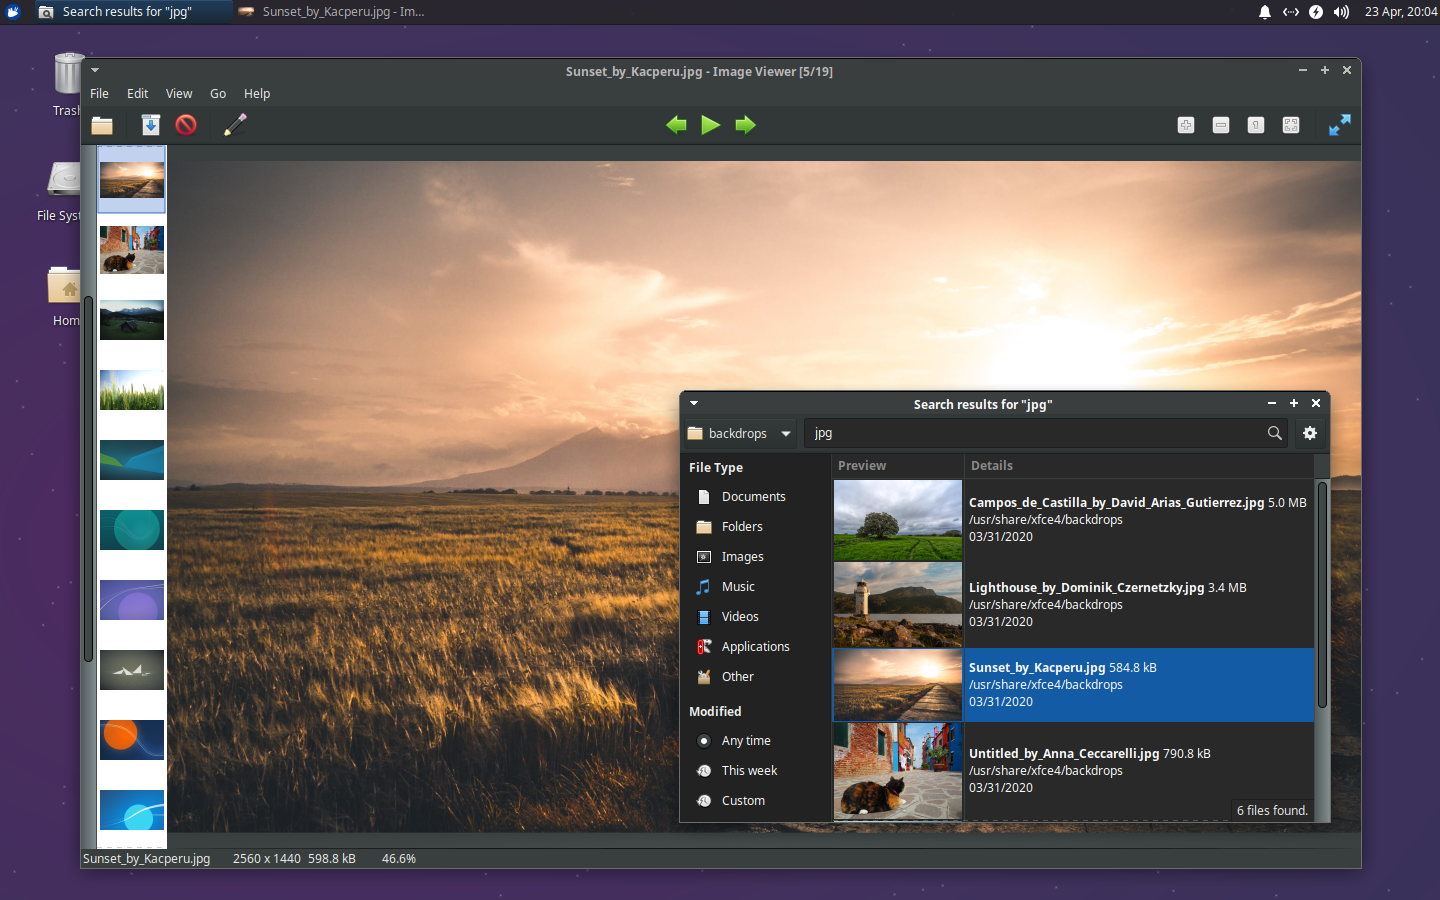Fit the image to the window

coord(1291,125)
